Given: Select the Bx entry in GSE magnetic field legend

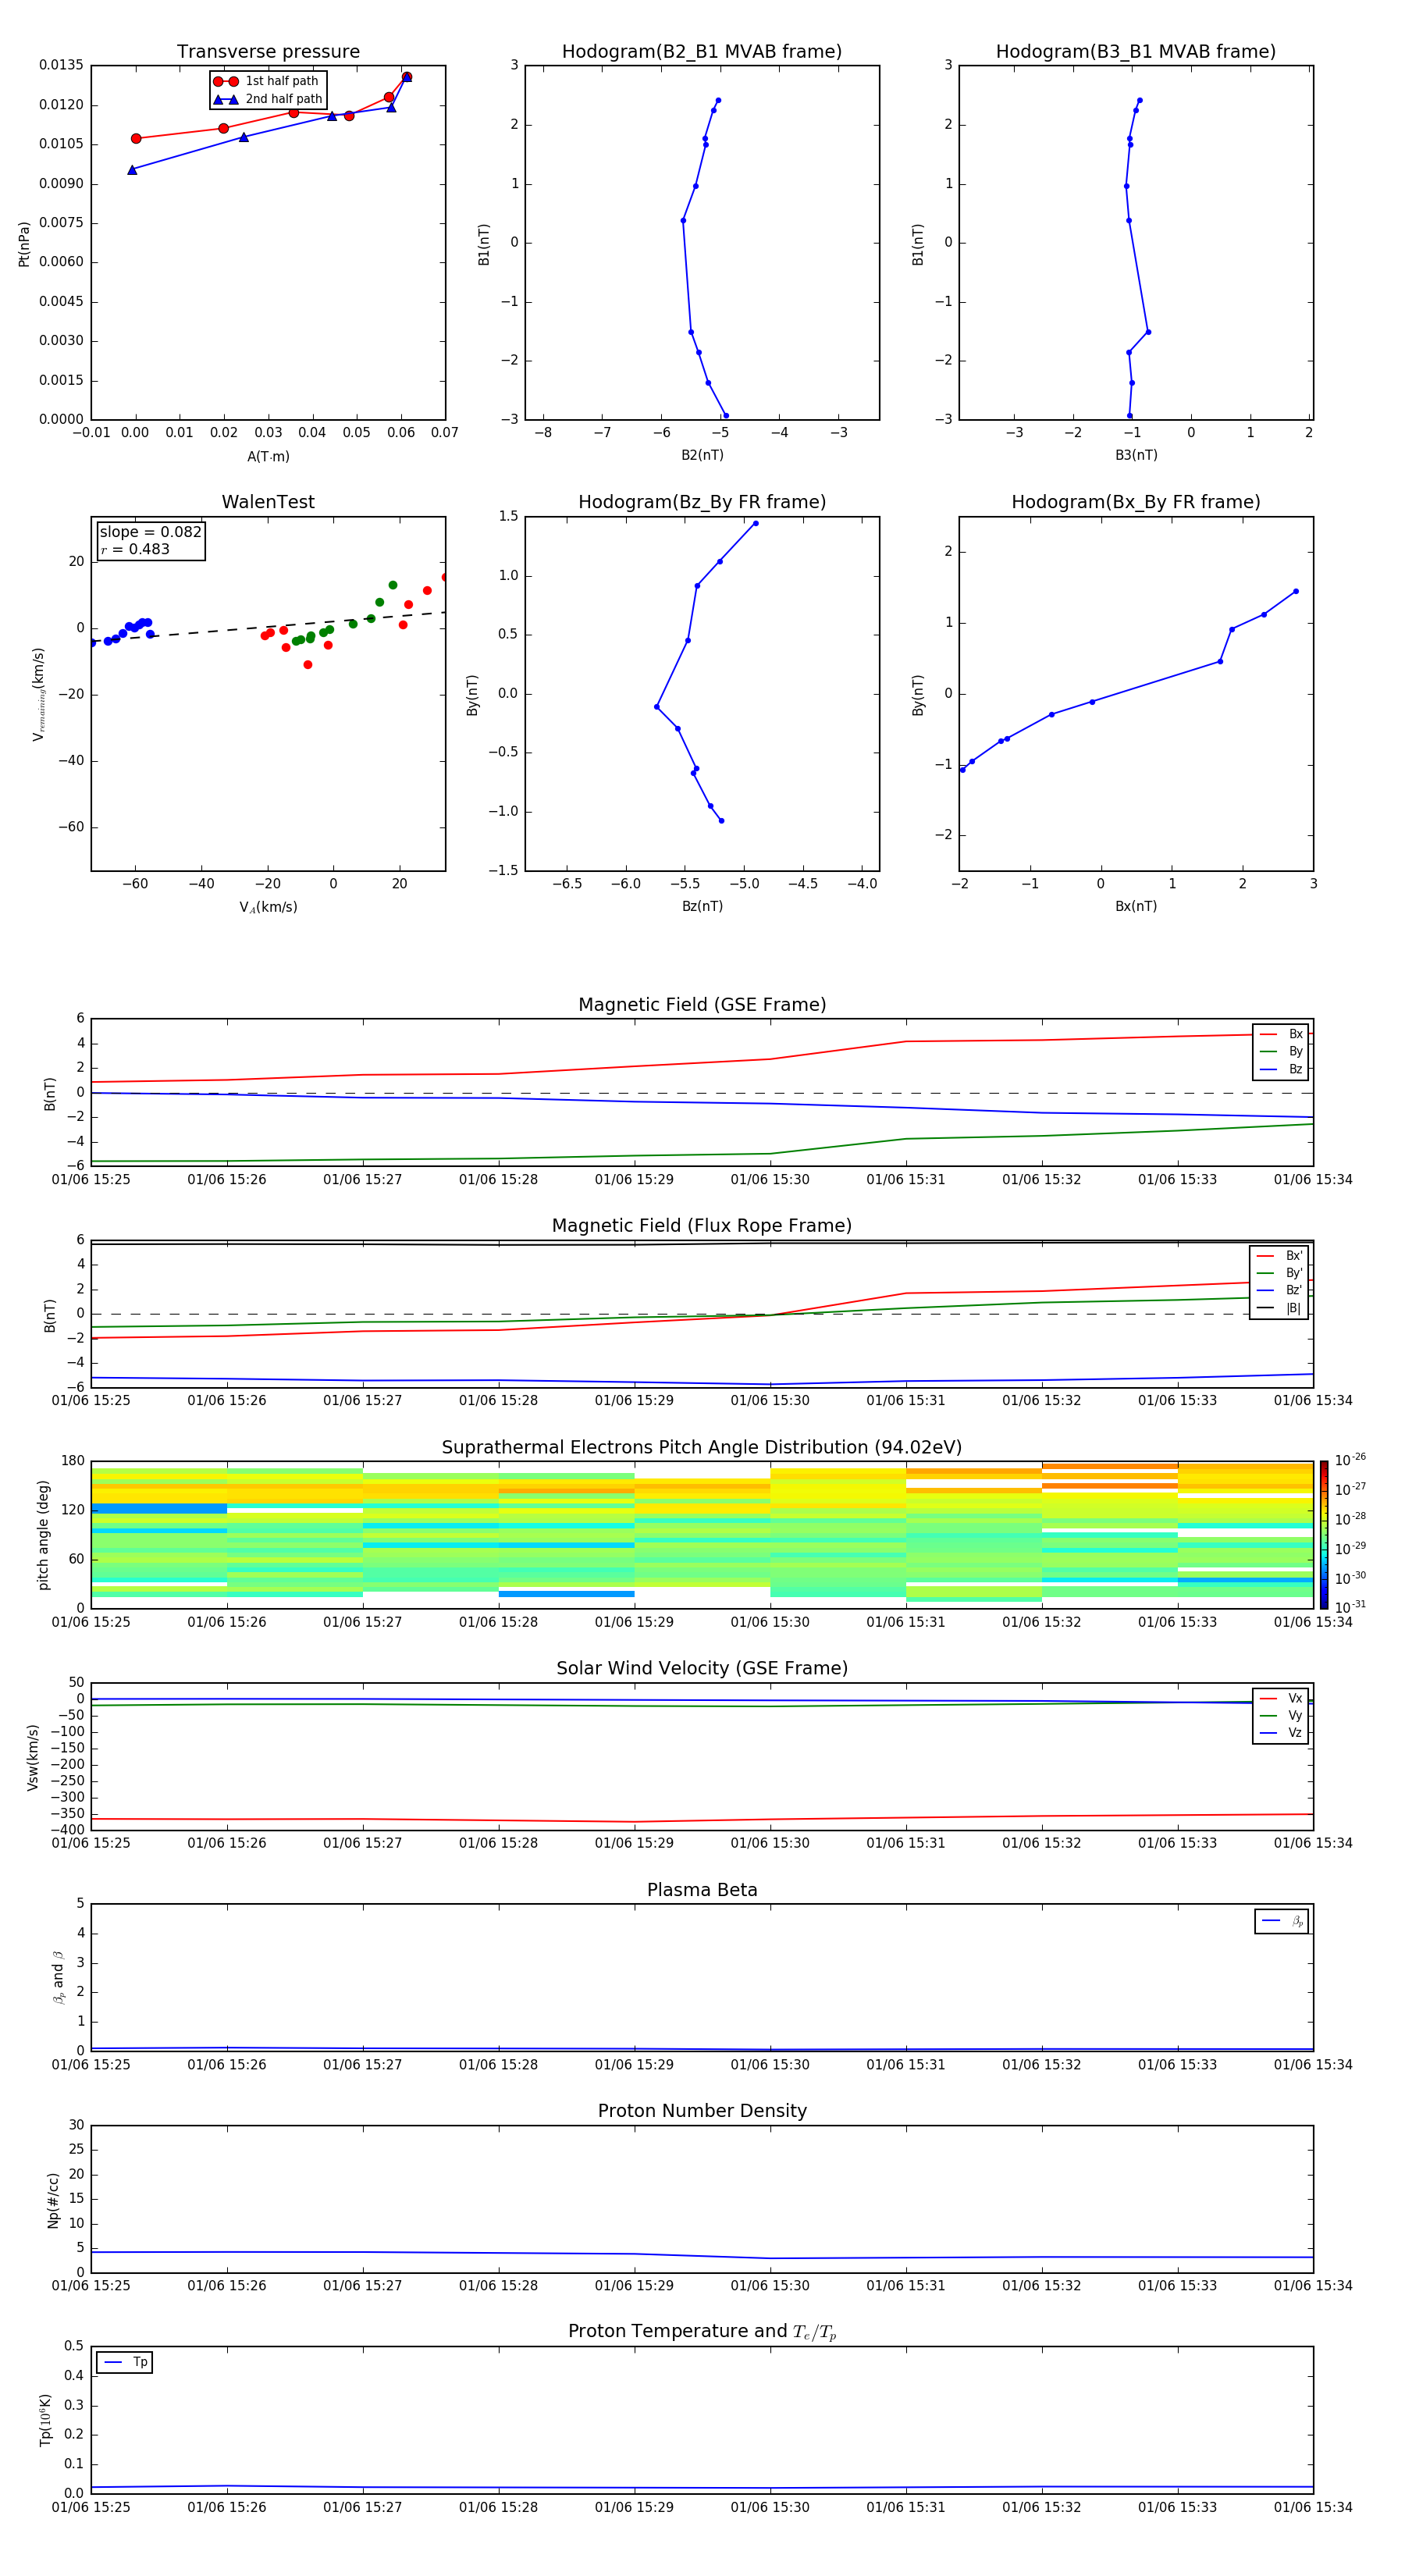Looking at the screenshot, I should pos(1281,1034).
